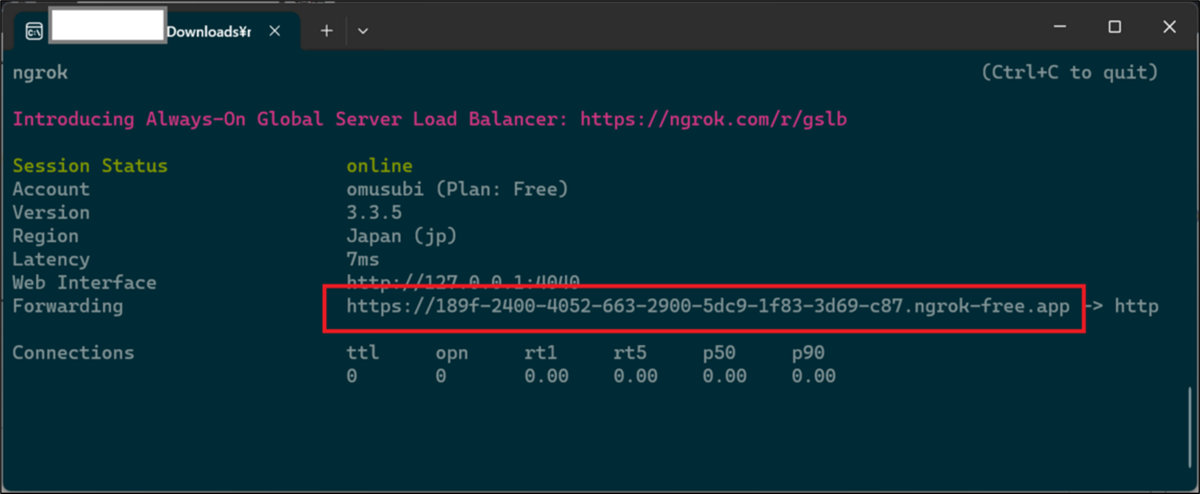
Task: Click the 'Session Status' label
Action: point(90,166)
